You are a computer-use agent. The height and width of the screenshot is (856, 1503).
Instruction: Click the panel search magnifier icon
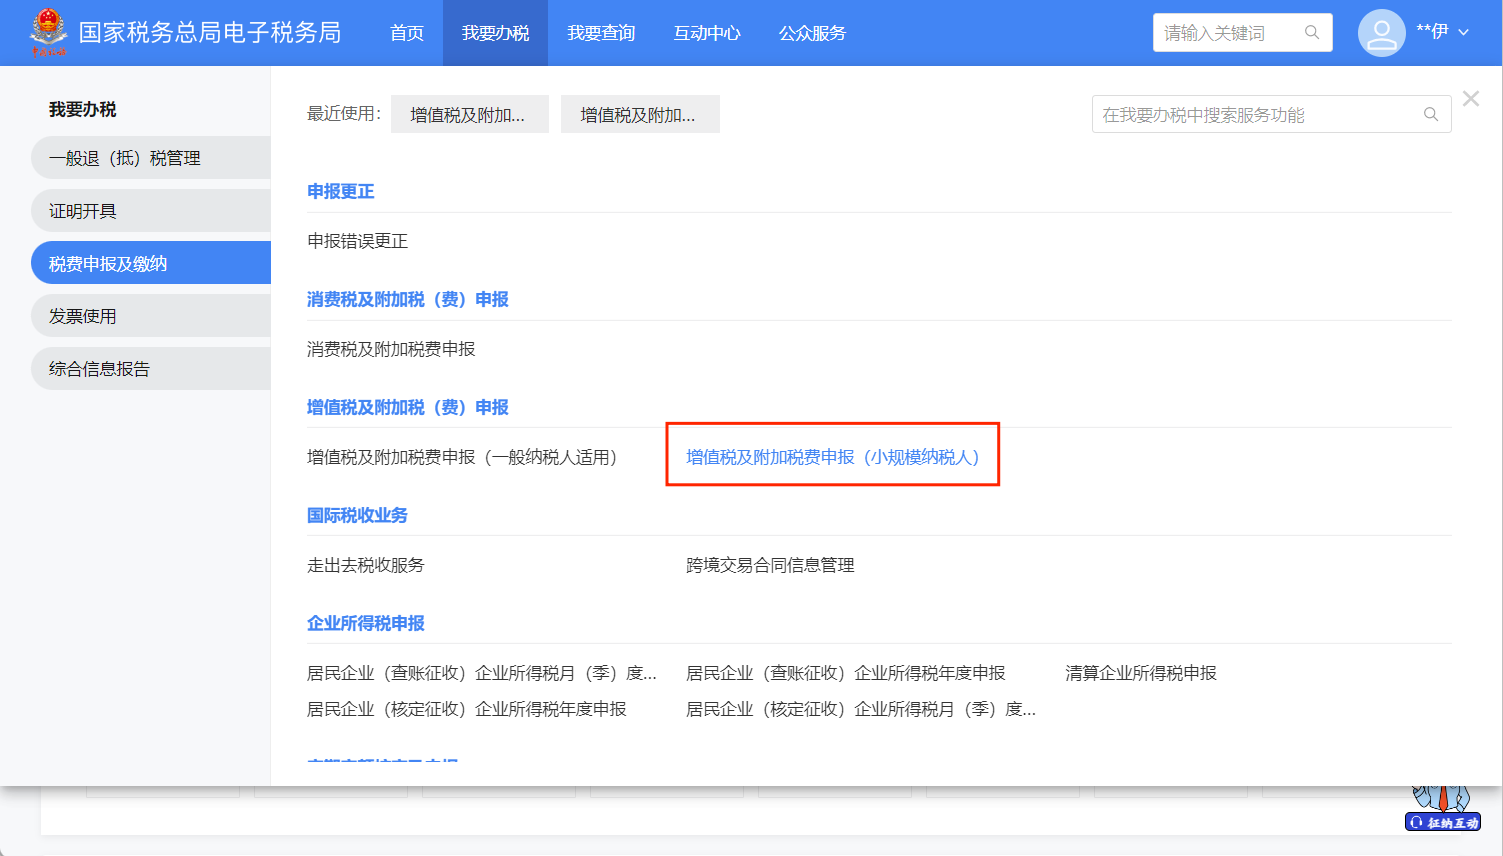pos(1431,115)
